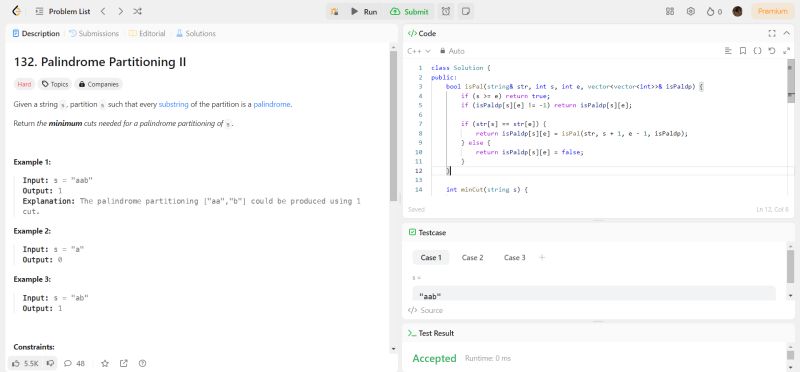Click code line 8 recursive return
This screenshot has height=372, width=800.
(582, 133)
